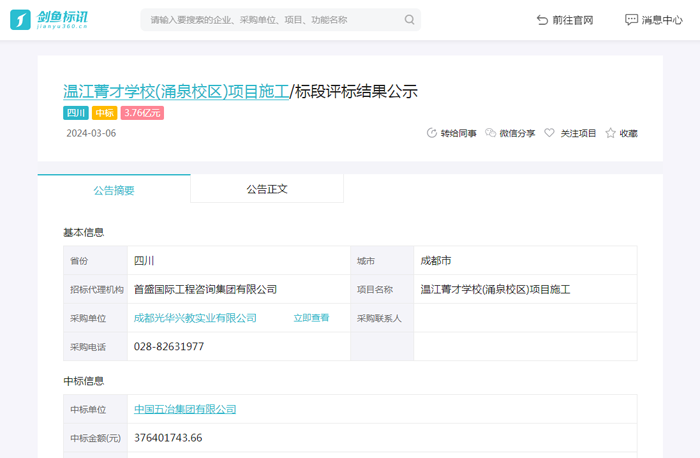Click 微信分享 label
The image size is (700, 458).
(x=517, y=133)
